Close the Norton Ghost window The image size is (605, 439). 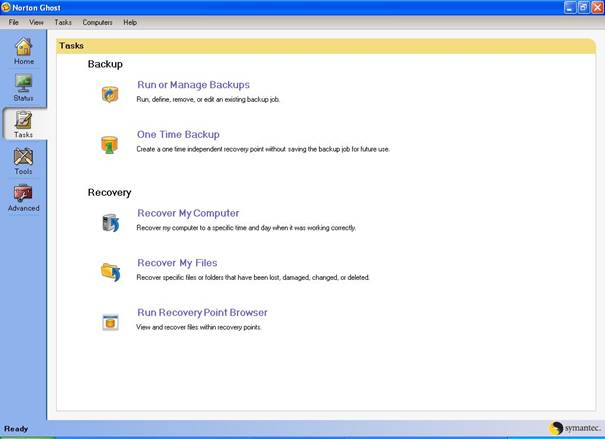tap(597, 7)
